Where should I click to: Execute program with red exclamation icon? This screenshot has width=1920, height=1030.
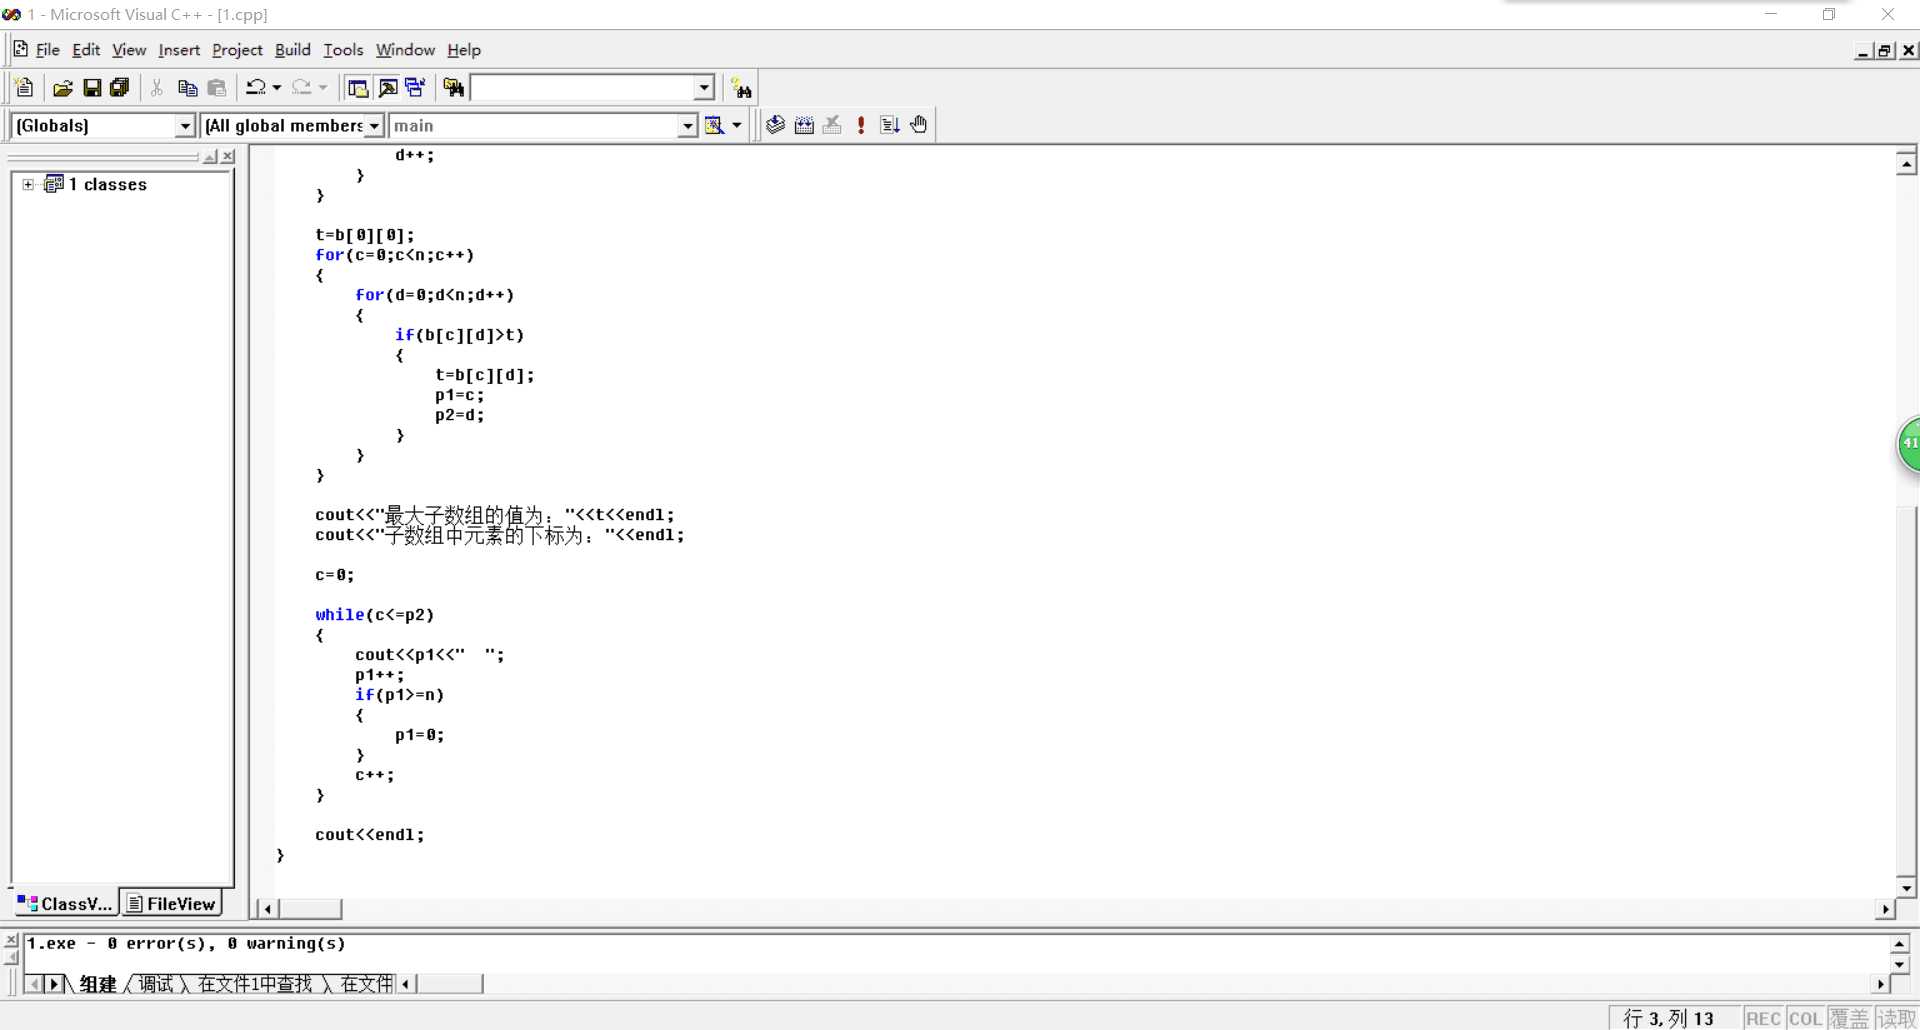[x=861, y=125]
